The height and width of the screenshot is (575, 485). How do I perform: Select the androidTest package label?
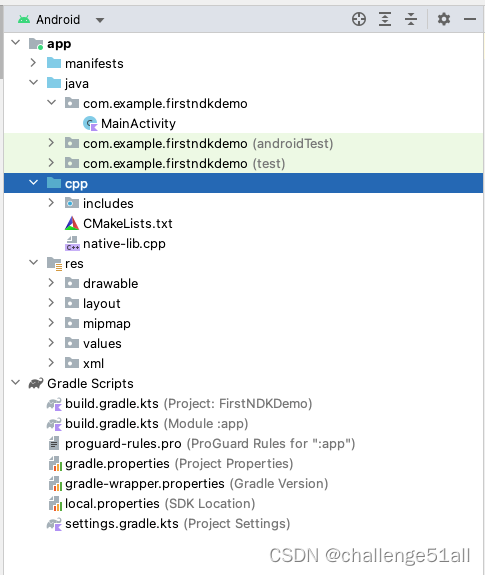(x=208, y=143)
